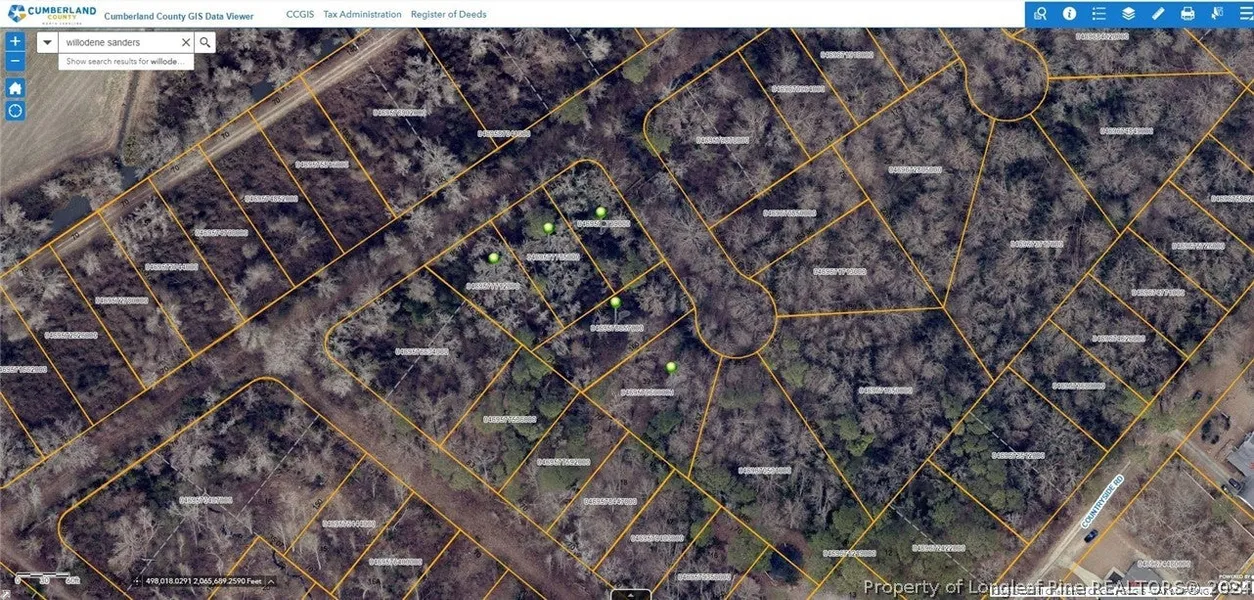The image size is (1254, 600).
Task: Open the Layer List widget
Action: (x=1128, y=14)
